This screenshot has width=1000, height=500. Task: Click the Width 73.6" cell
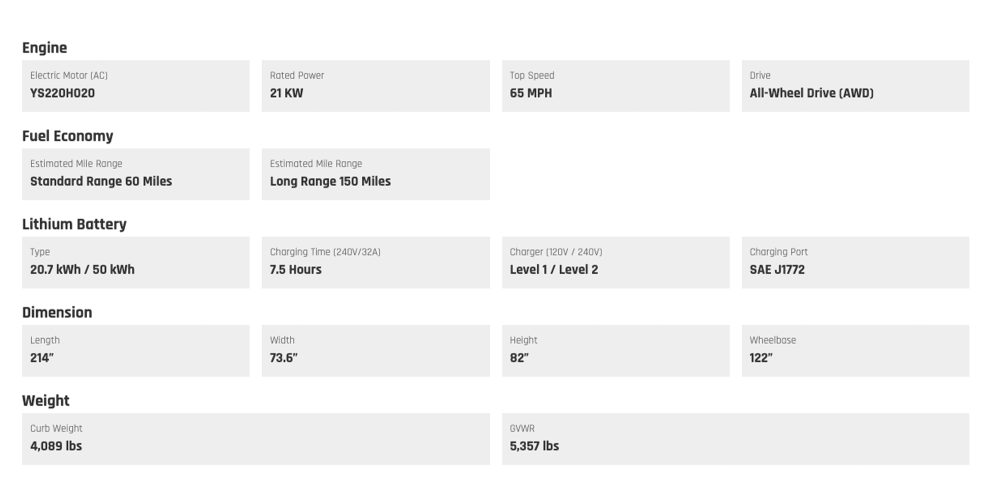375,350
